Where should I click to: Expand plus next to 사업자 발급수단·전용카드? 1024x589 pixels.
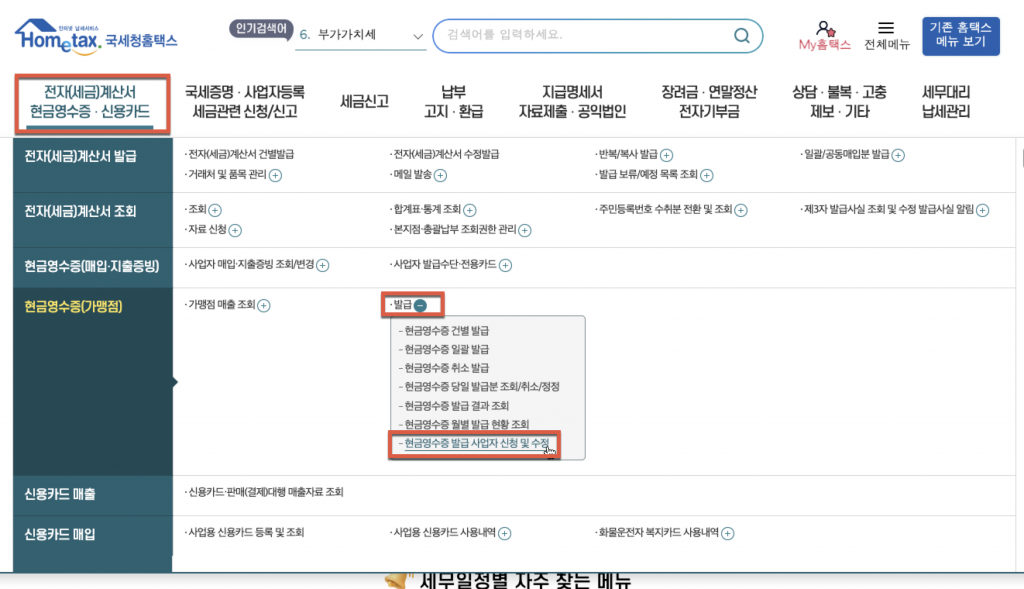click(x=505, y=265)
